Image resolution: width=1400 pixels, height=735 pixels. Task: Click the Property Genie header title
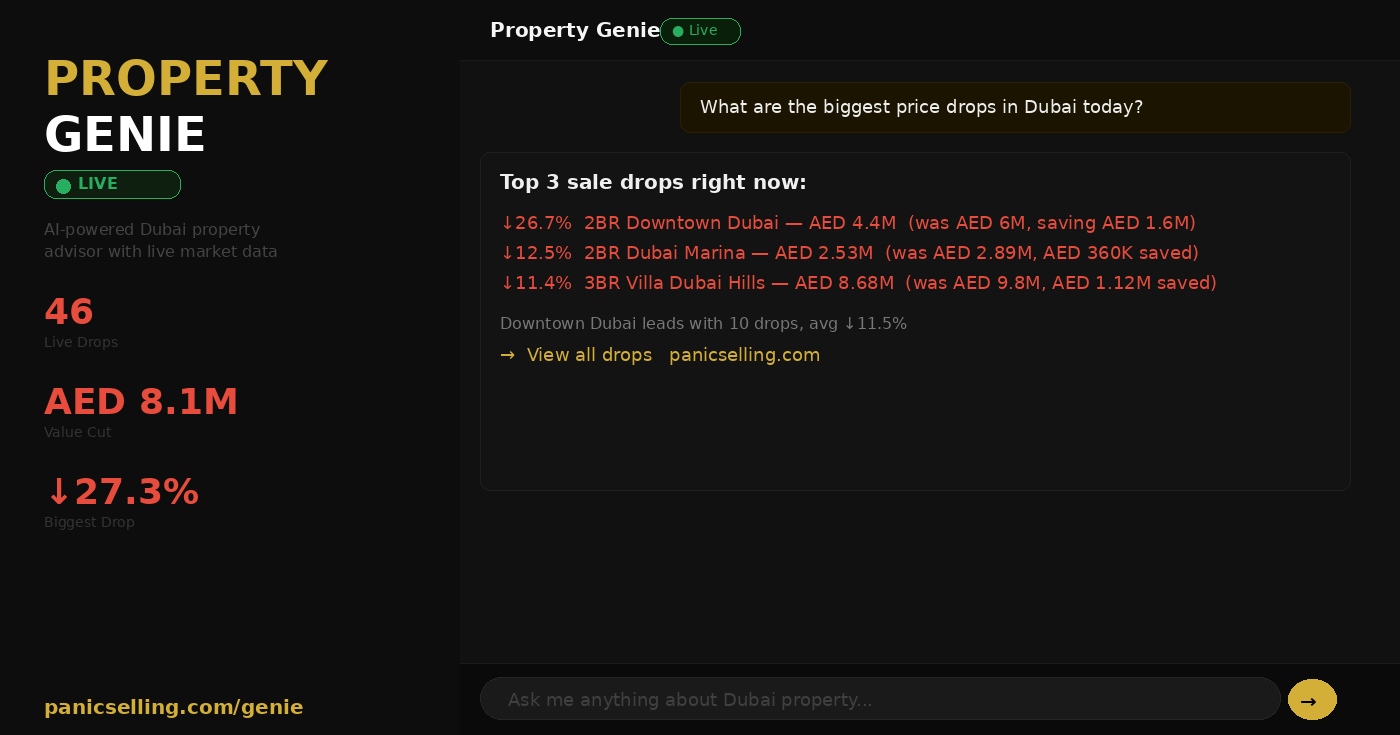click(574, 31)
